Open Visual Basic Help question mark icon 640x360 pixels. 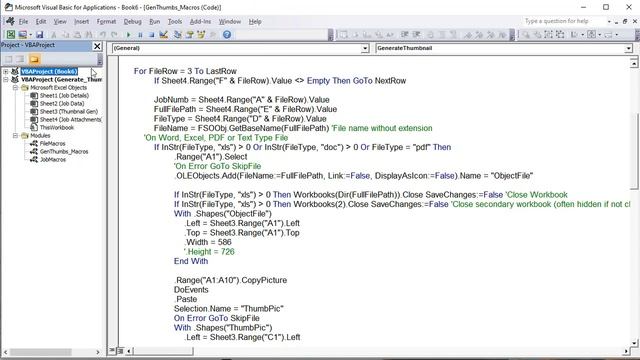pyautogui.click(x=227, y=35)
